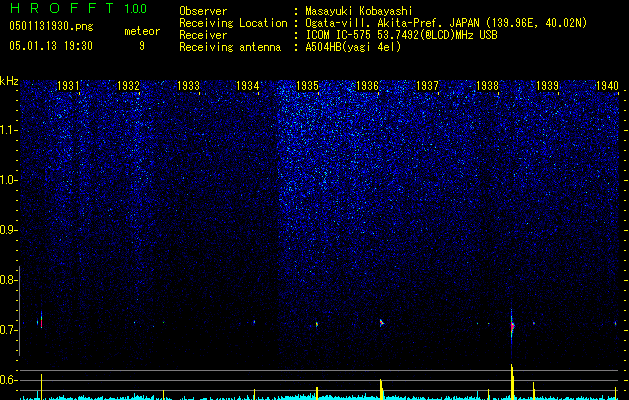Click the 1935 time marker
The width and height of the screenshot is (629, 400).
pyautogui.click(x=307, y=85)
